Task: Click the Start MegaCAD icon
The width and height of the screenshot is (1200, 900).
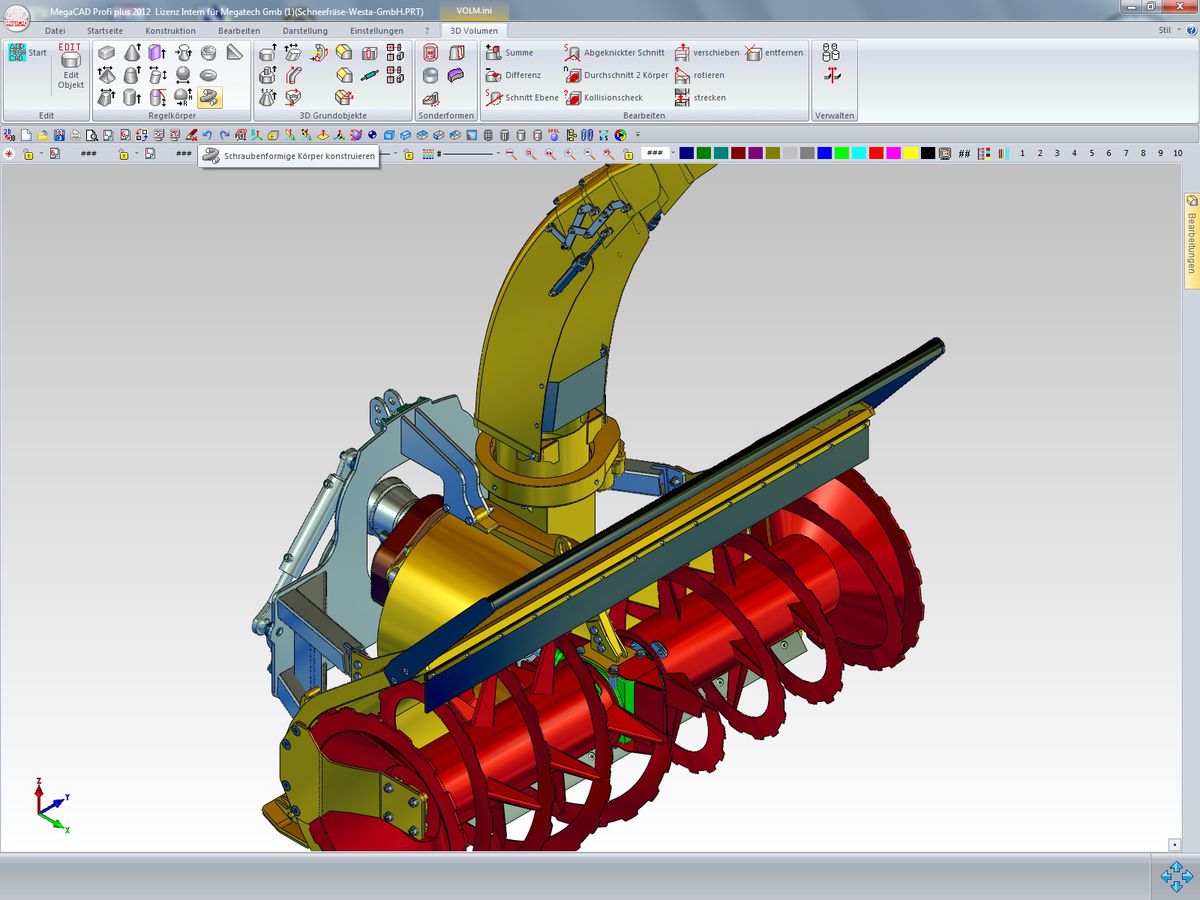Action: [17, 53]
